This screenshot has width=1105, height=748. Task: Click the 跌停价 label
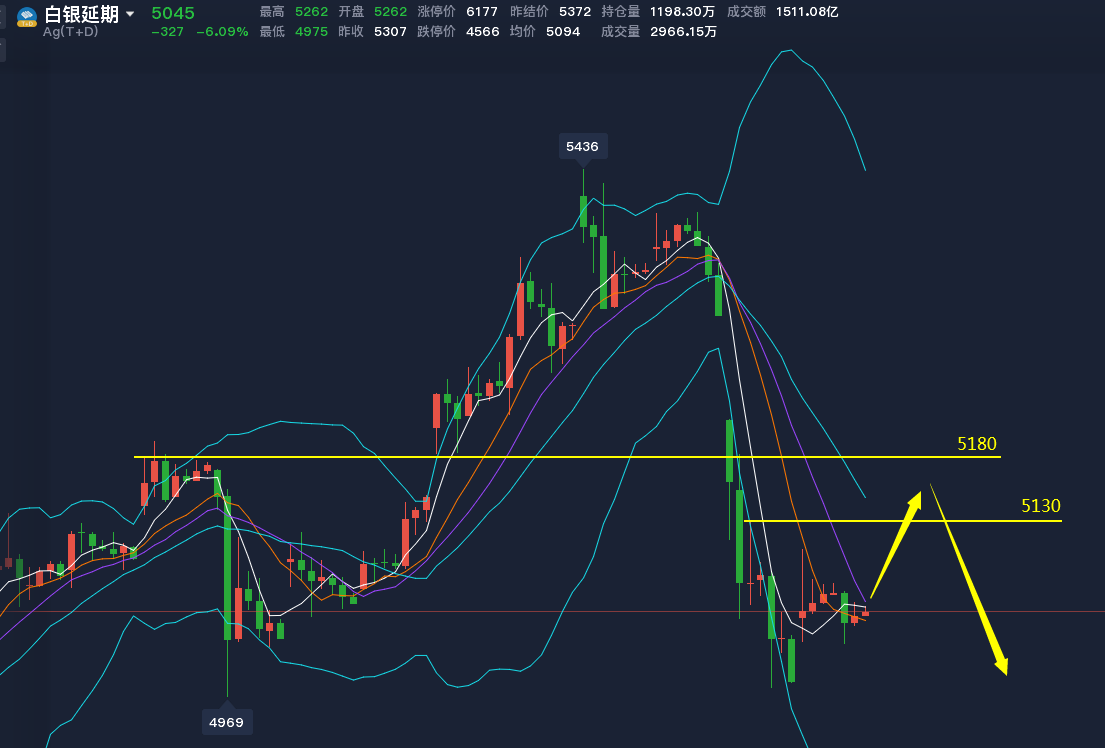click(436, 32)
